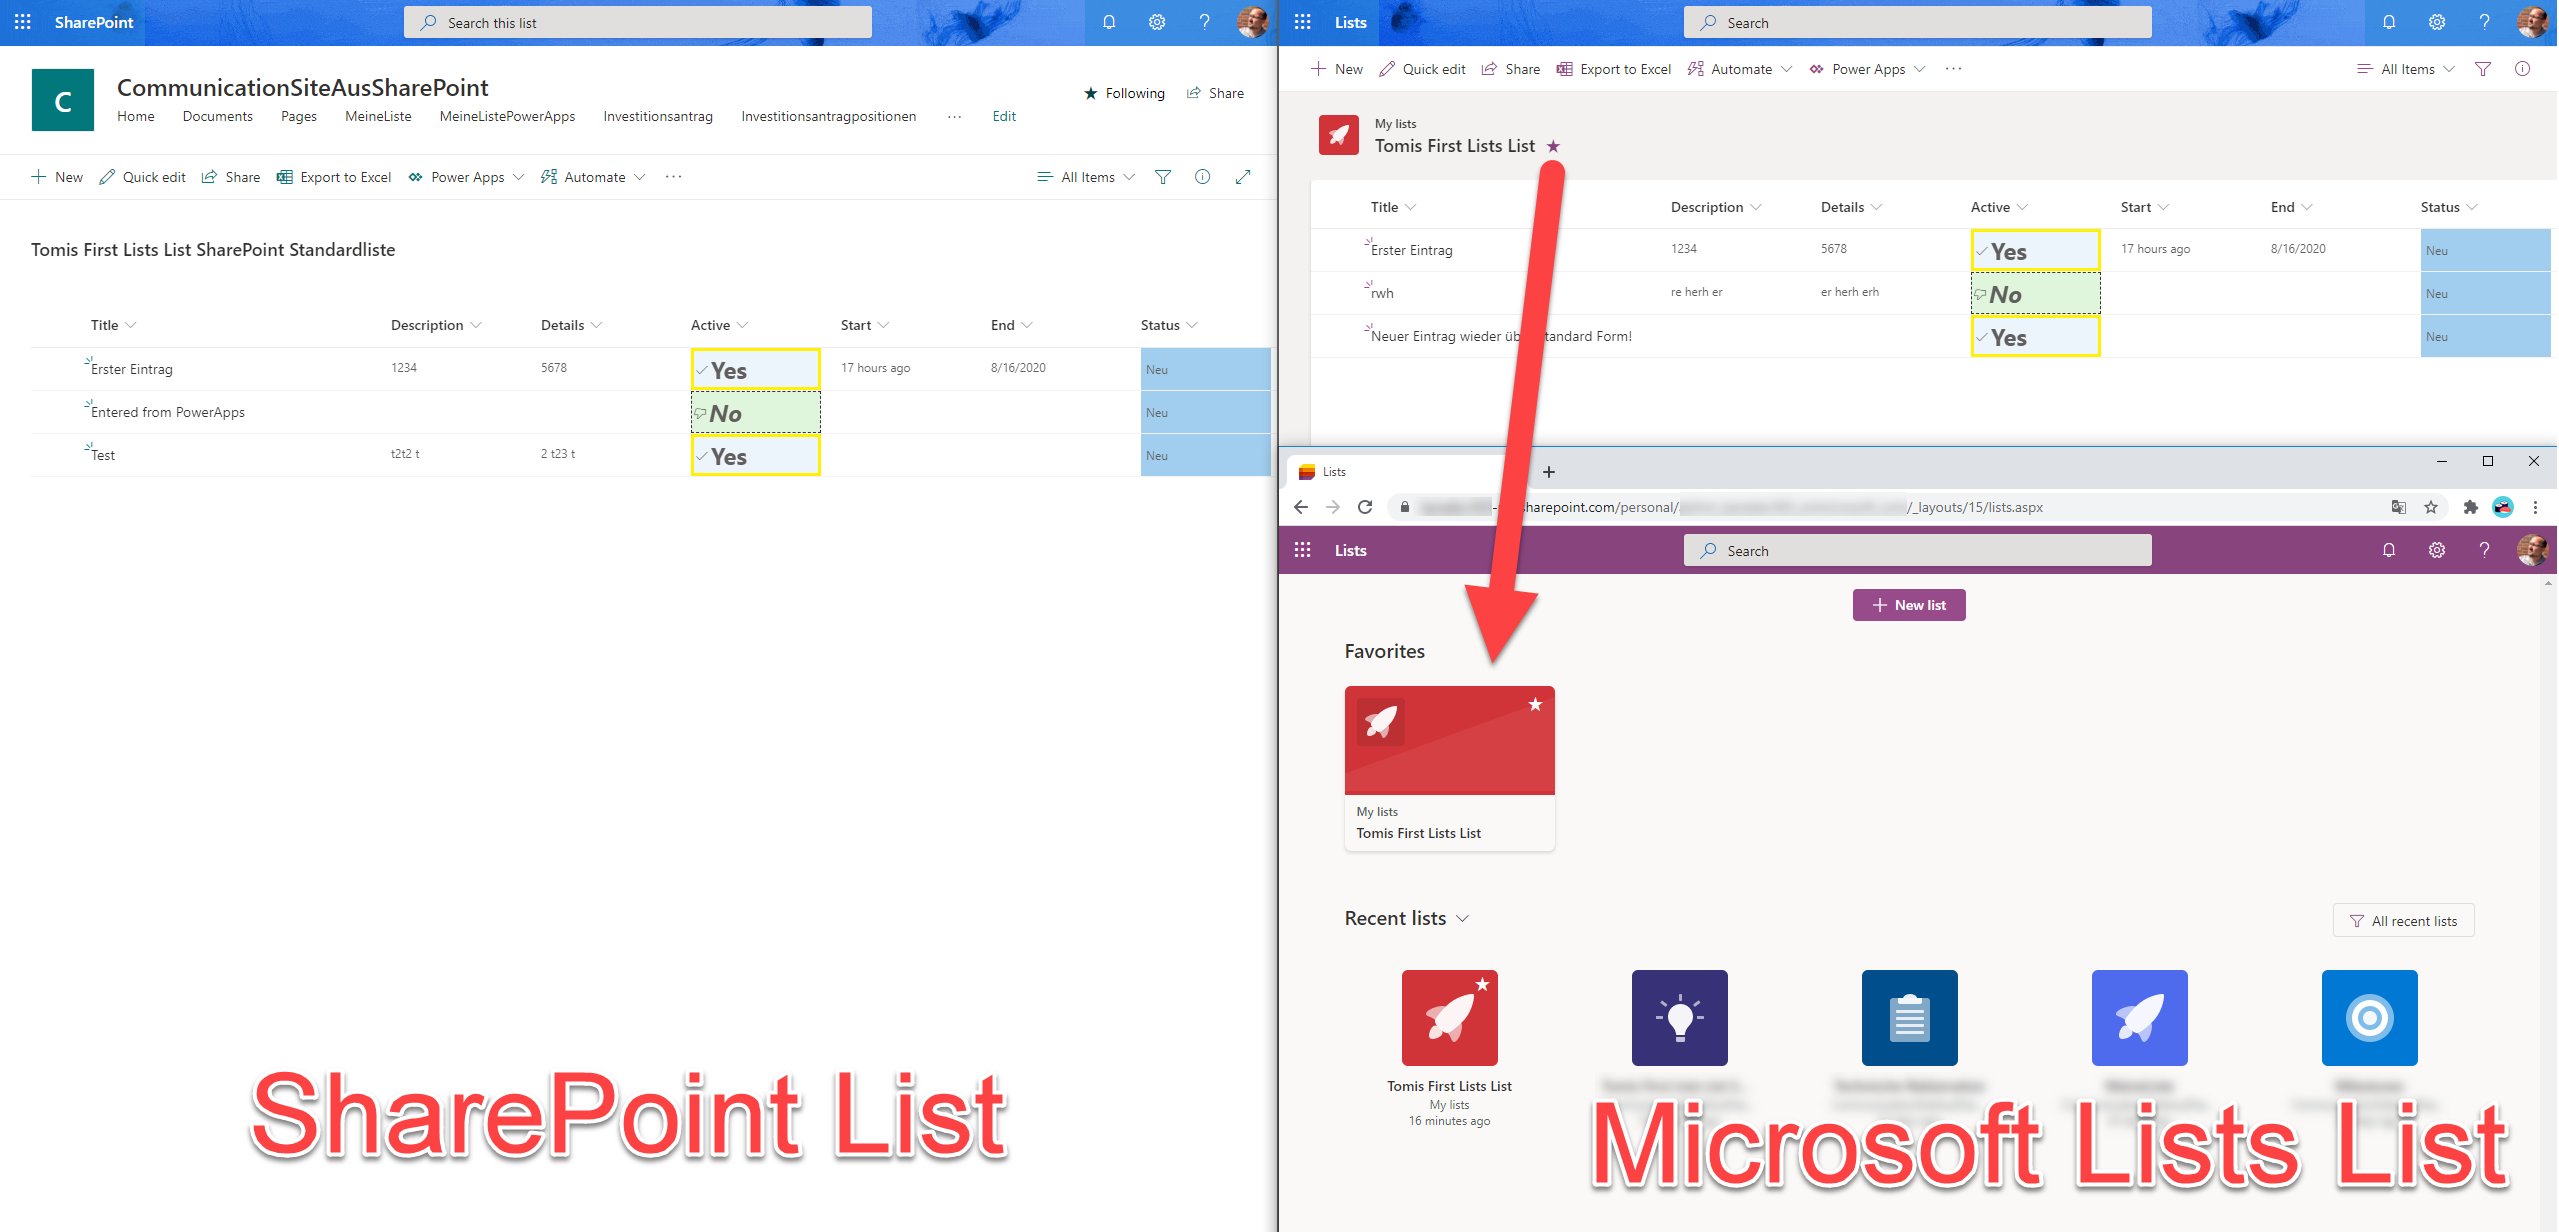The image size is (2559, 1232).
Task: Click the blue Neu status cell
Action: [x=1205, y=369]
